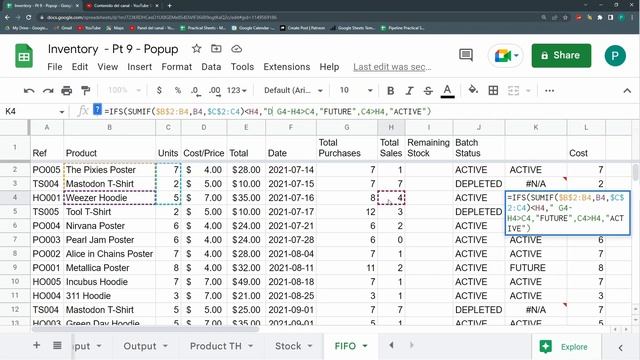Open the Tools menu

(242, 67)
